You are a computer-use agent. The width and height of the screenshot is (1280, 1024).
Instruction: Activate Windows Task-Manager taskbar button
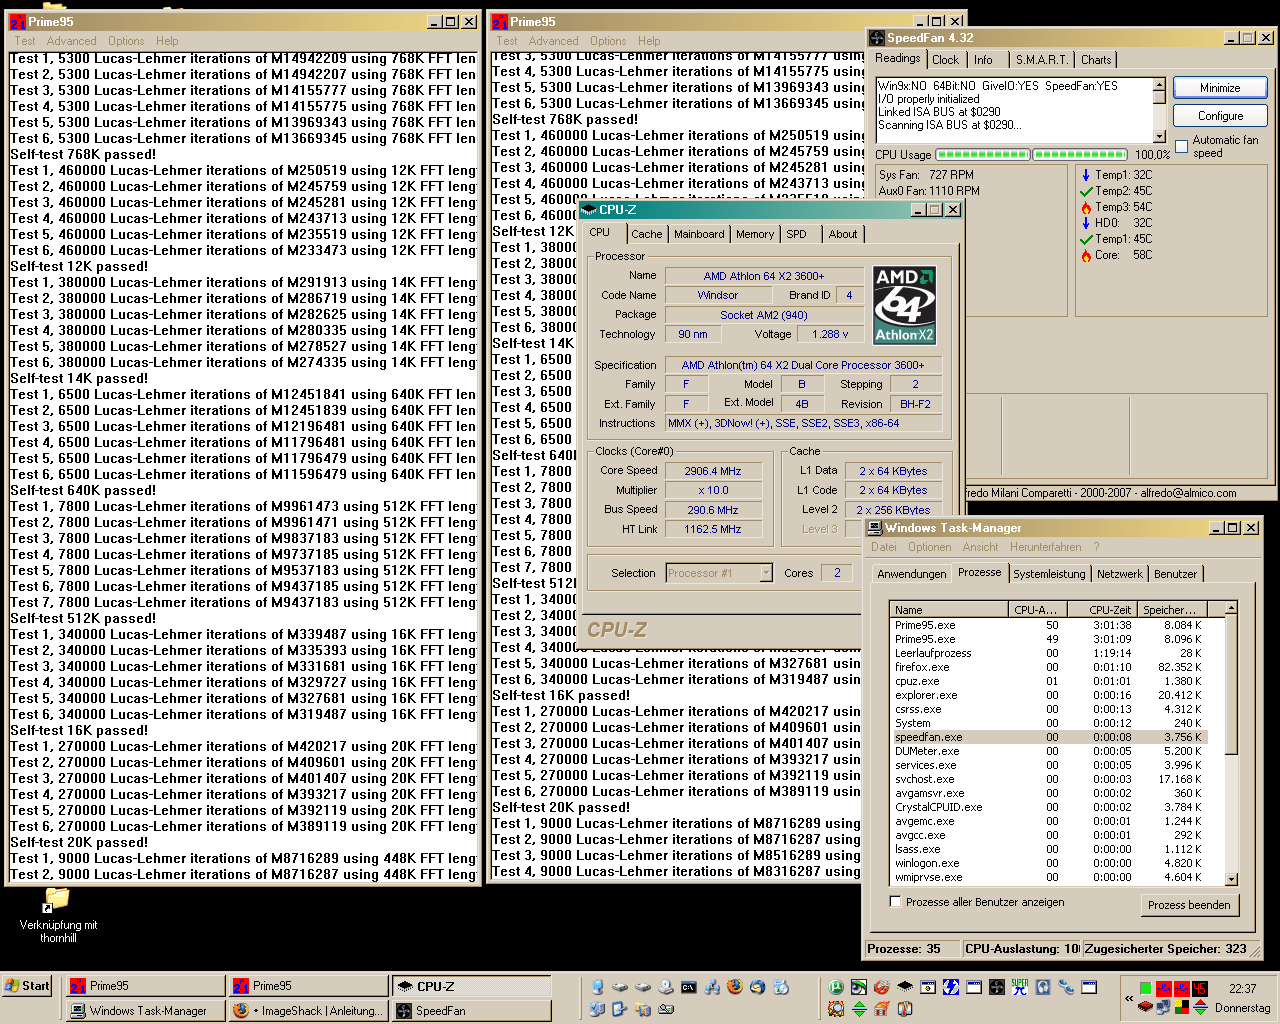coord(146,1011)
